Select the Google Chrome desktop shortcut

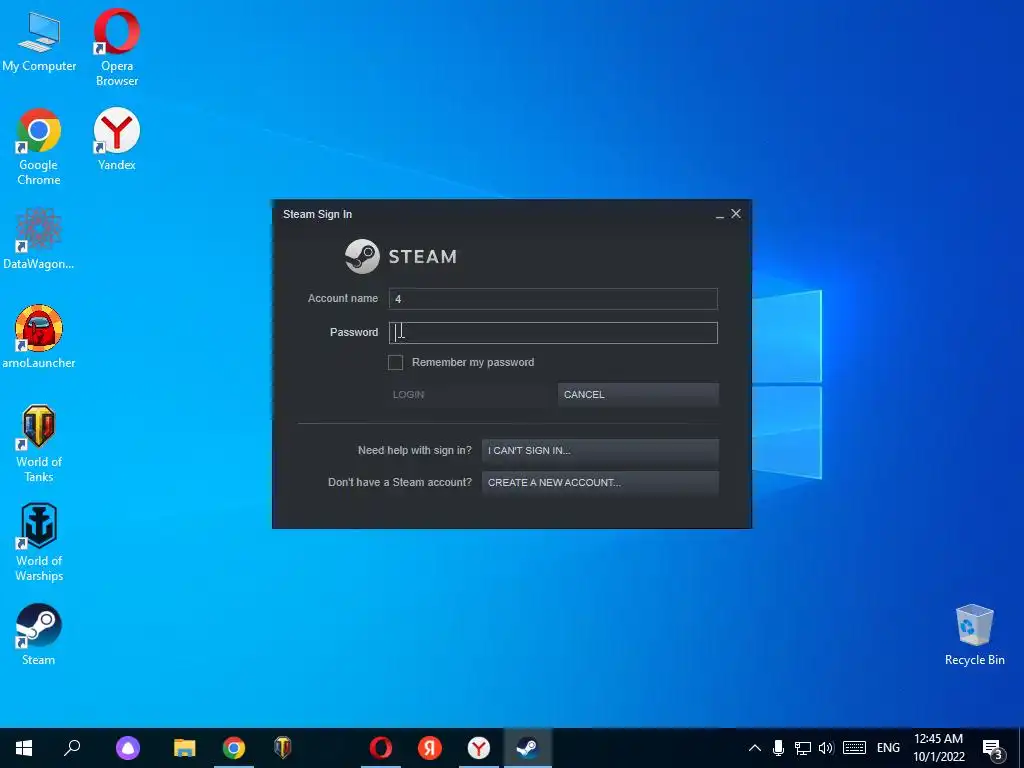click(x=39, y=147)
